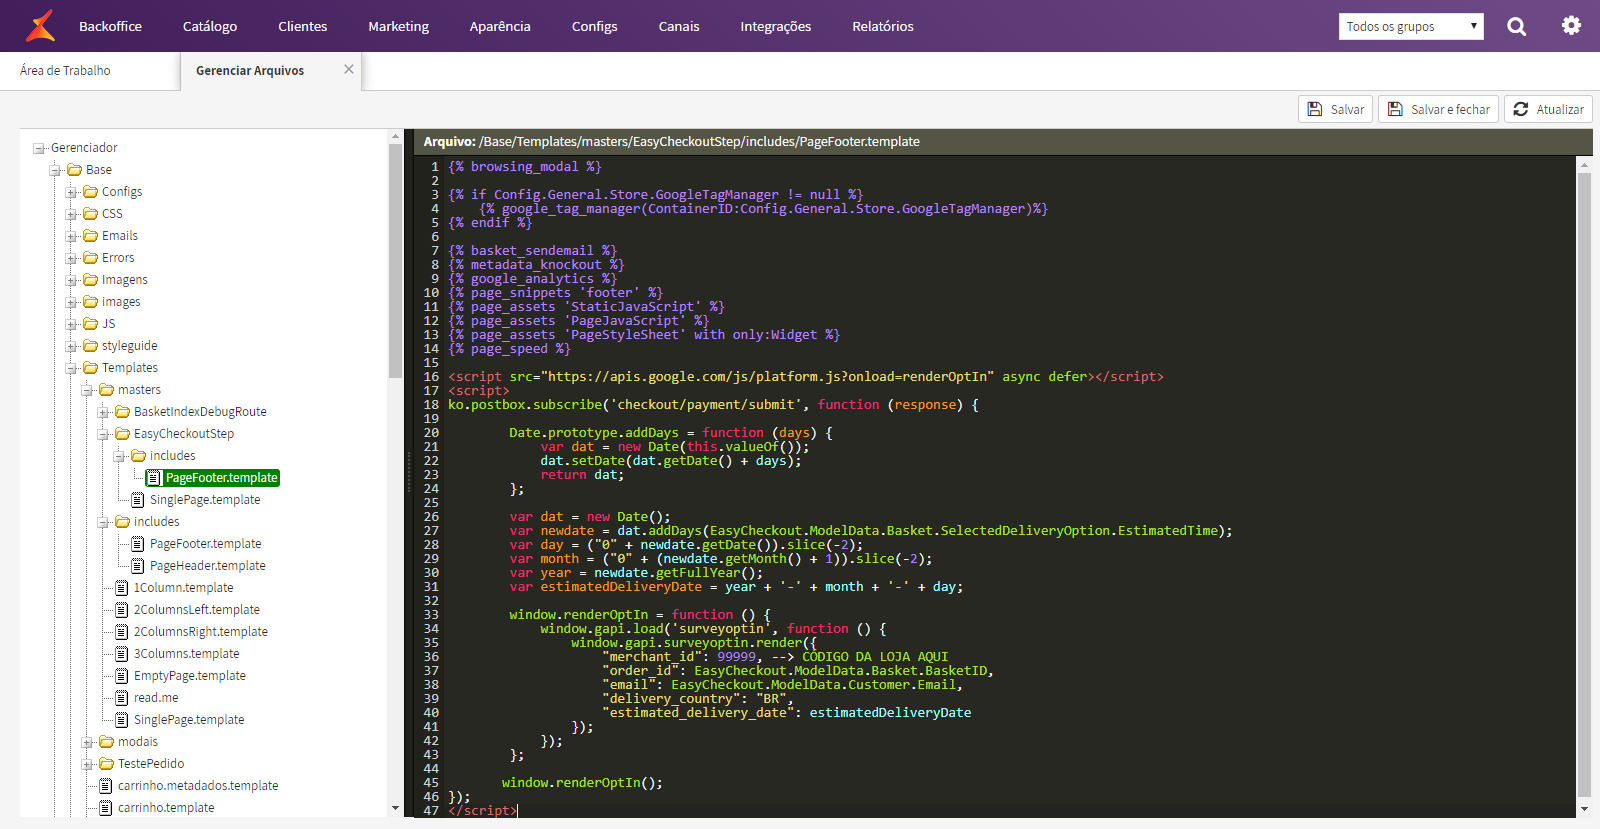This screenshot has width=1600, height=829.
Task: Click the TestePedido folder icon
Action: click(106, 764)
